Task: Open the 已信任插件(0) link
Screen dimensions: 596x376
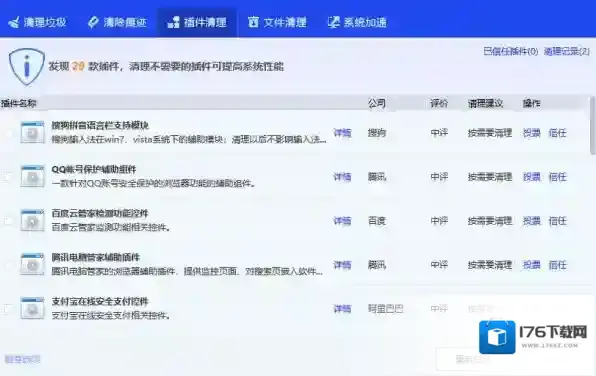Action: (510, 51)
